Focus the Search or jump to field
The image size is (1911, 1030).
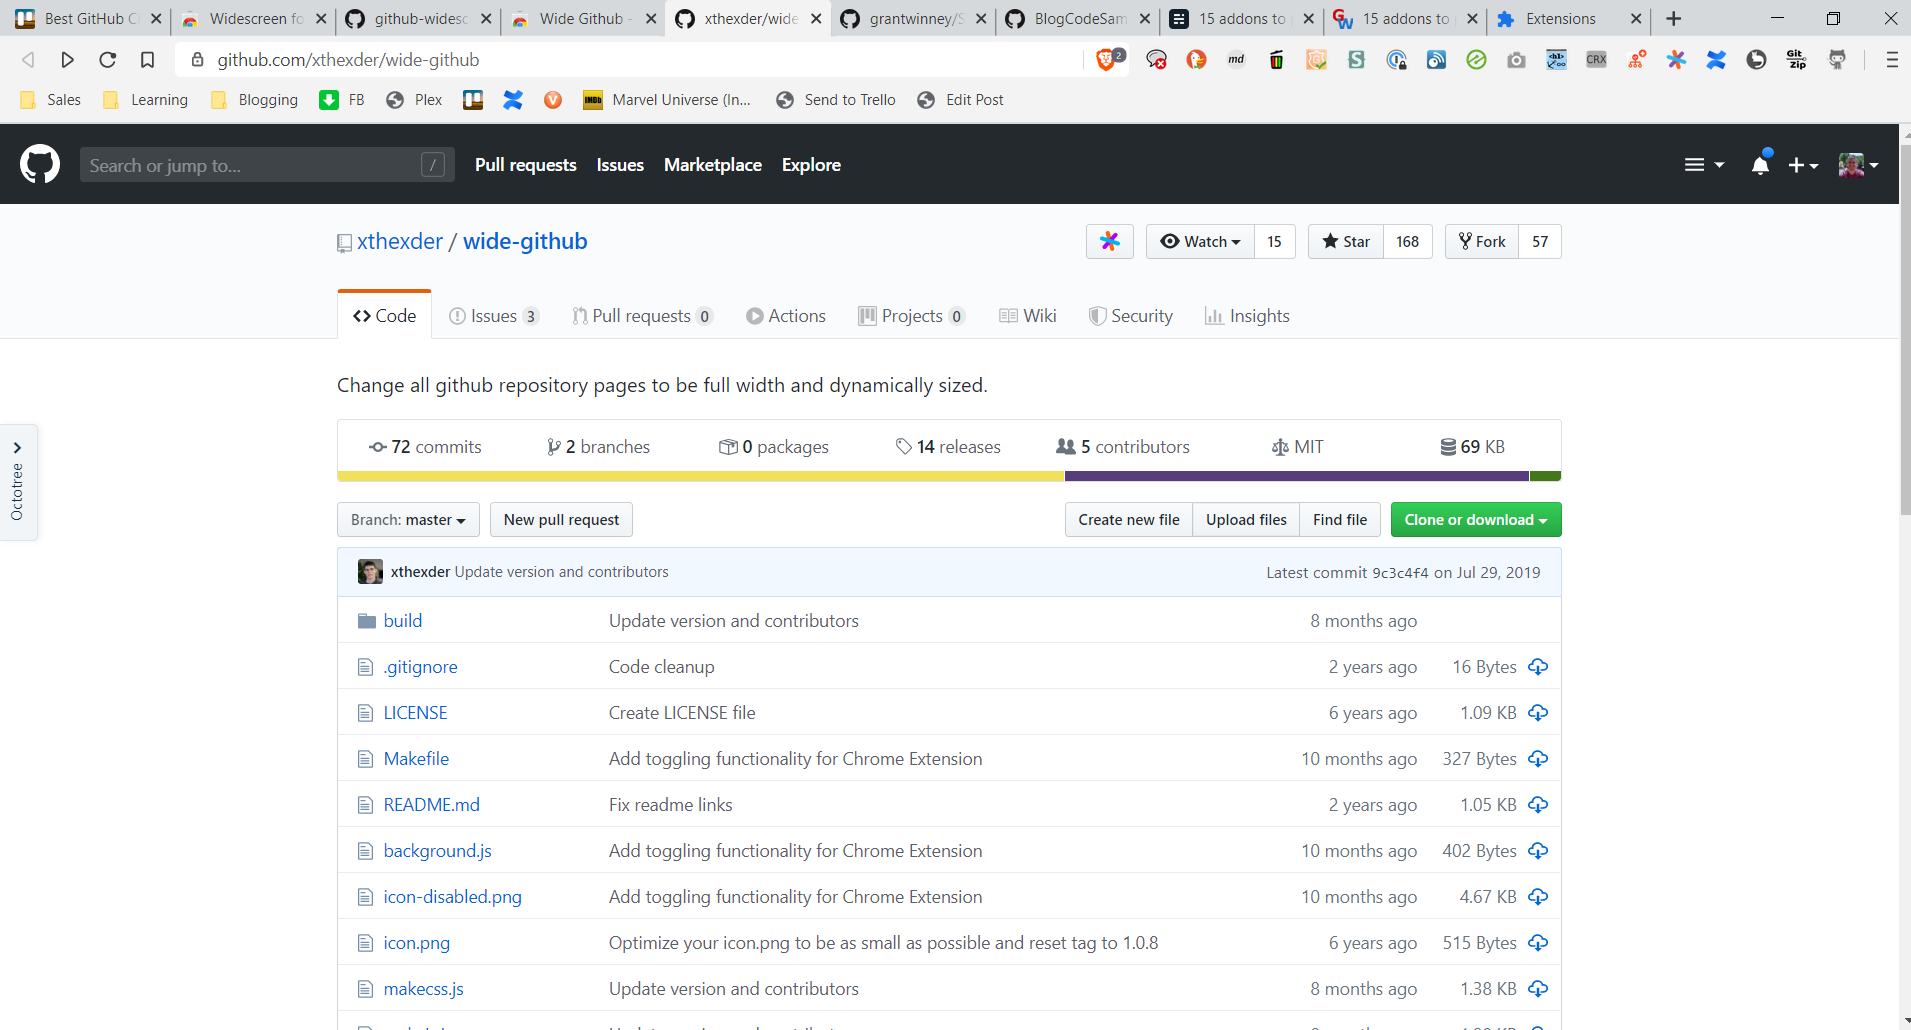250,165
